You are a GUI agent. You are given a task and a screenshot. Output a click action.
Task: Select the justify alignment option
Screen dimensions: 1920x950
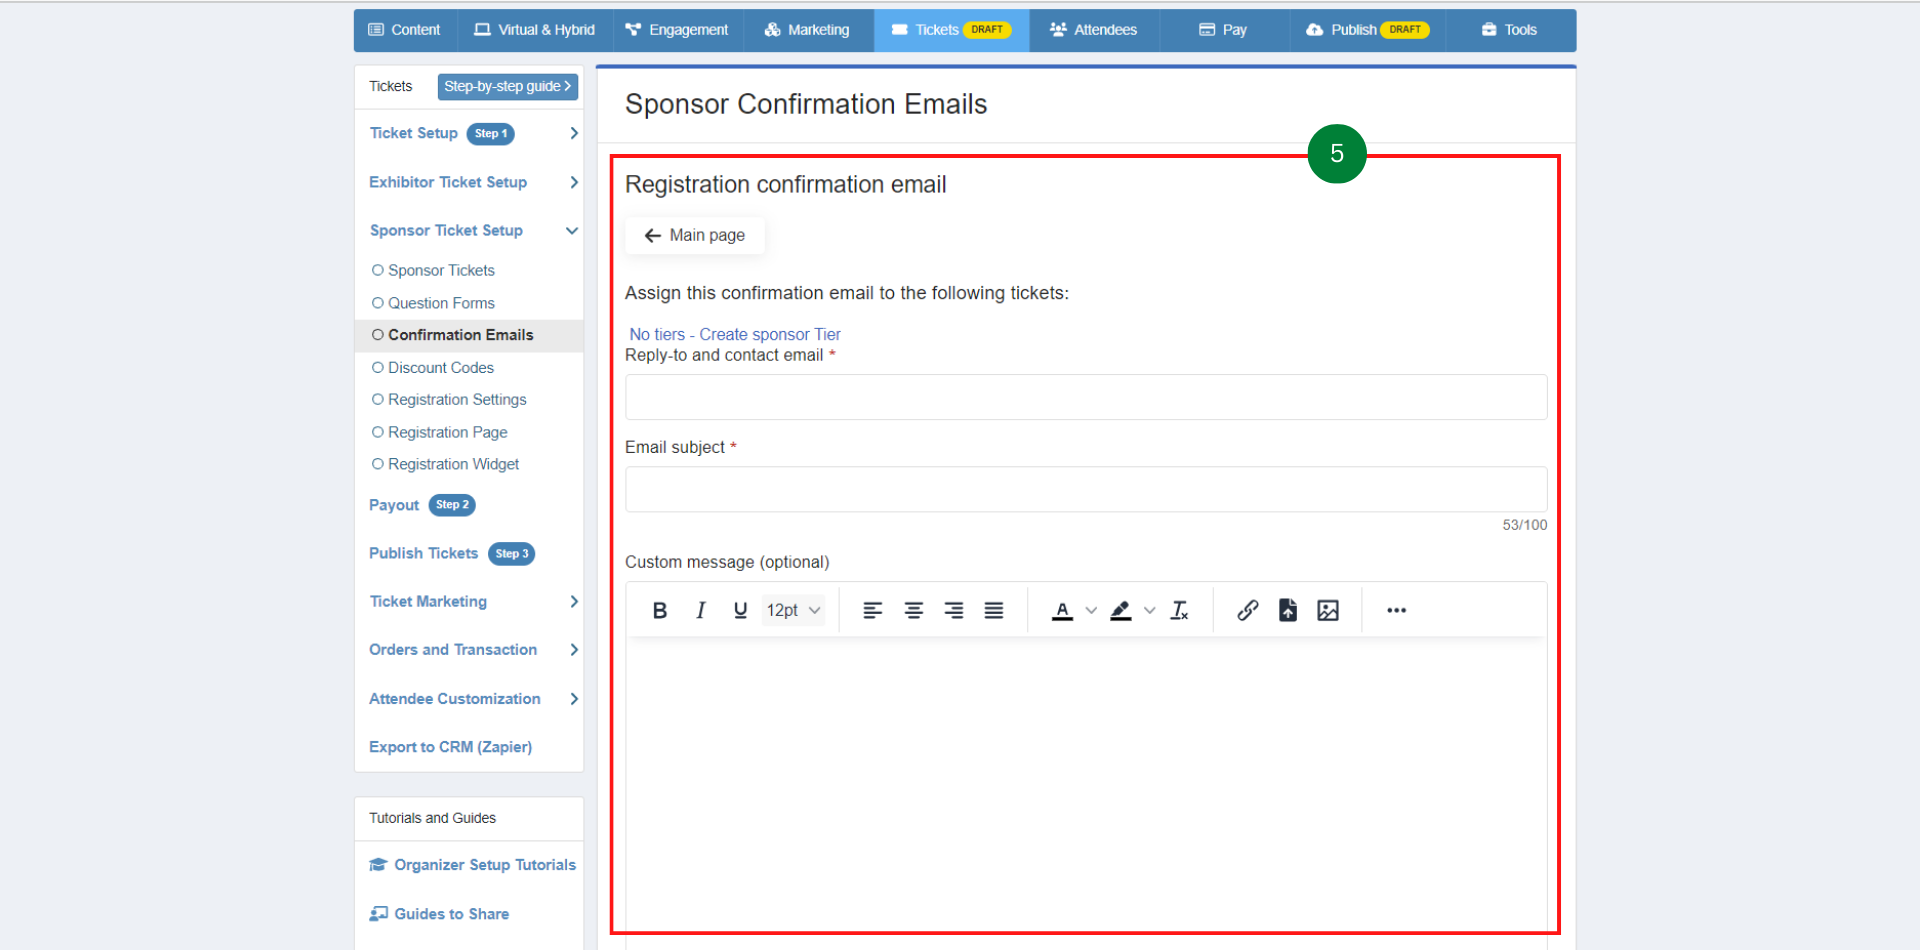pos(993,610)
